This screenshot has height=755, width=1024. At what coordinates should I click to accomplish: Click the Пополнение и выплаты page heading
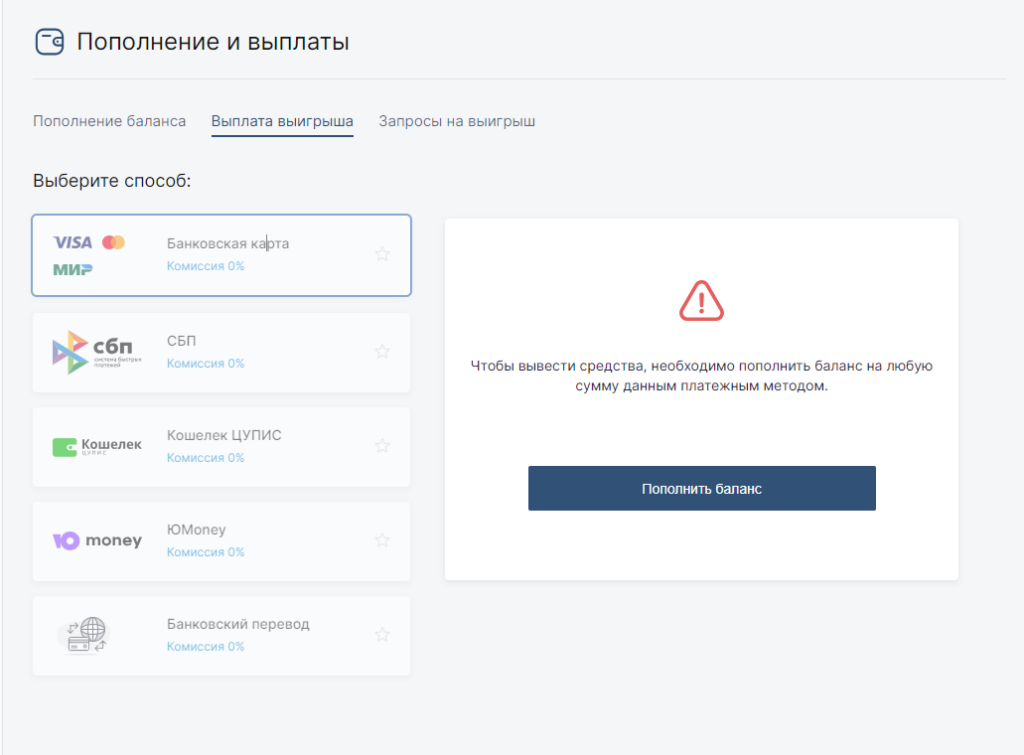tap(213, 42)
